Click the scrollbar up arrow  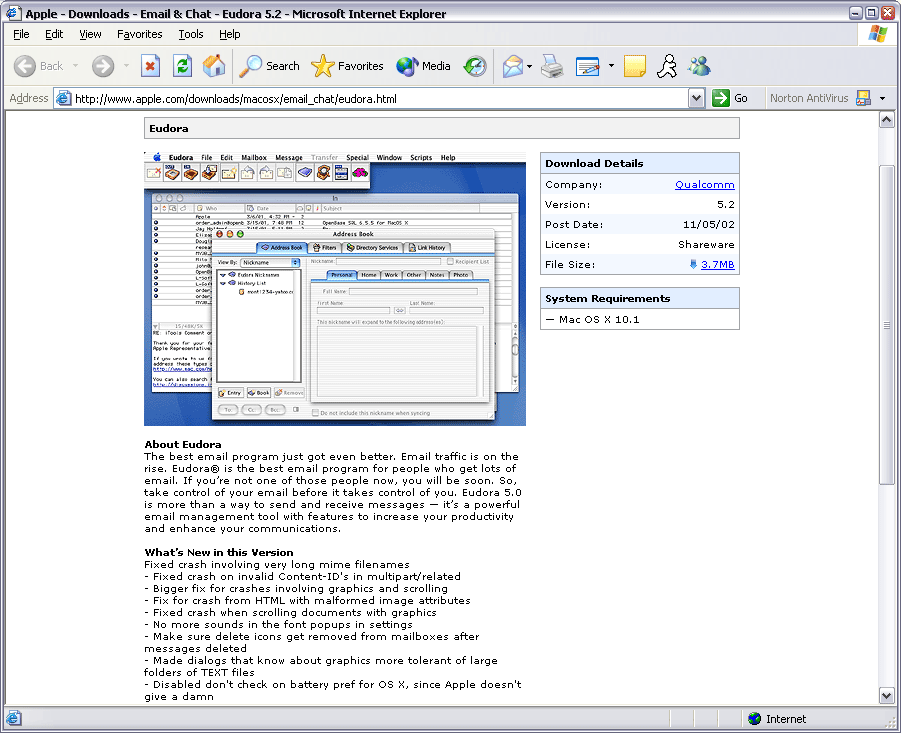pos(887,119)
